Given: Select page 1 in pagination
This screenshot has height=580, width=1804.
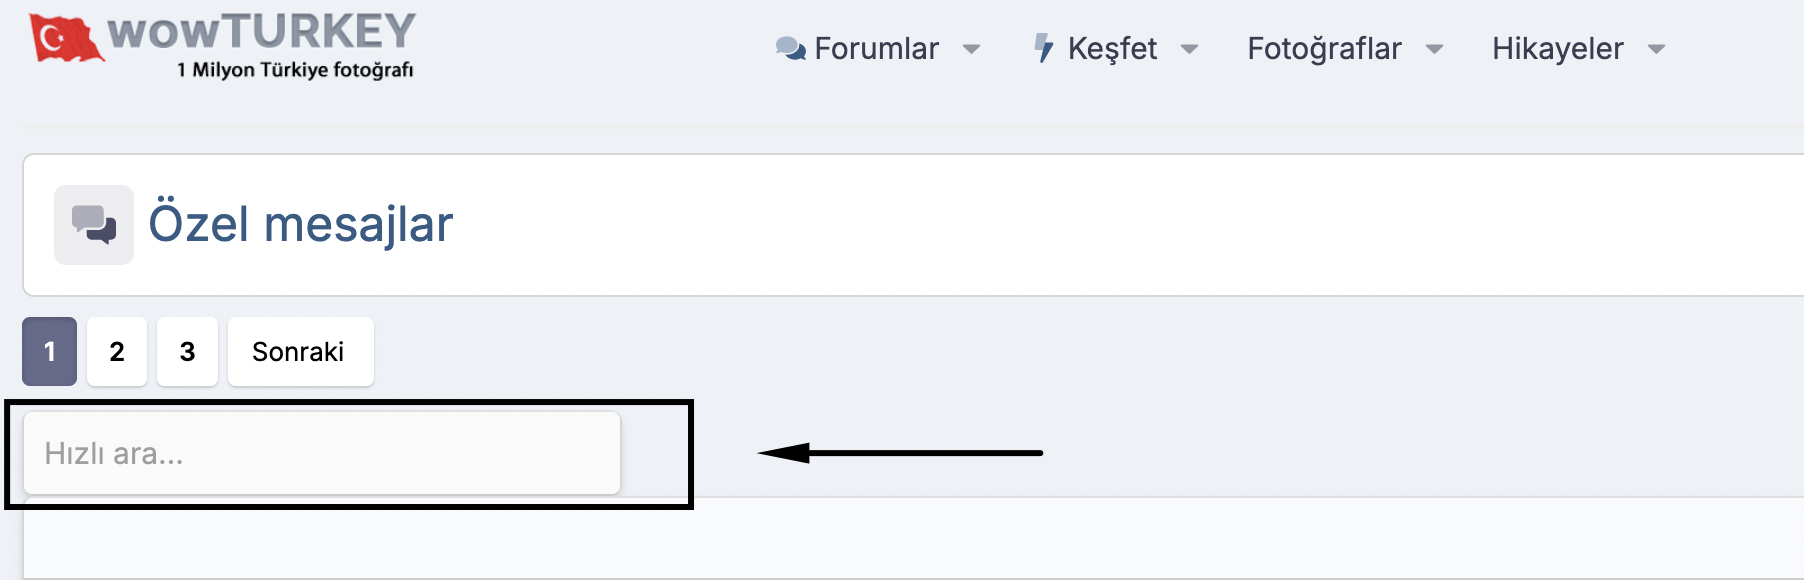Looking at the screenshot, I should click(x=49, y=351).
